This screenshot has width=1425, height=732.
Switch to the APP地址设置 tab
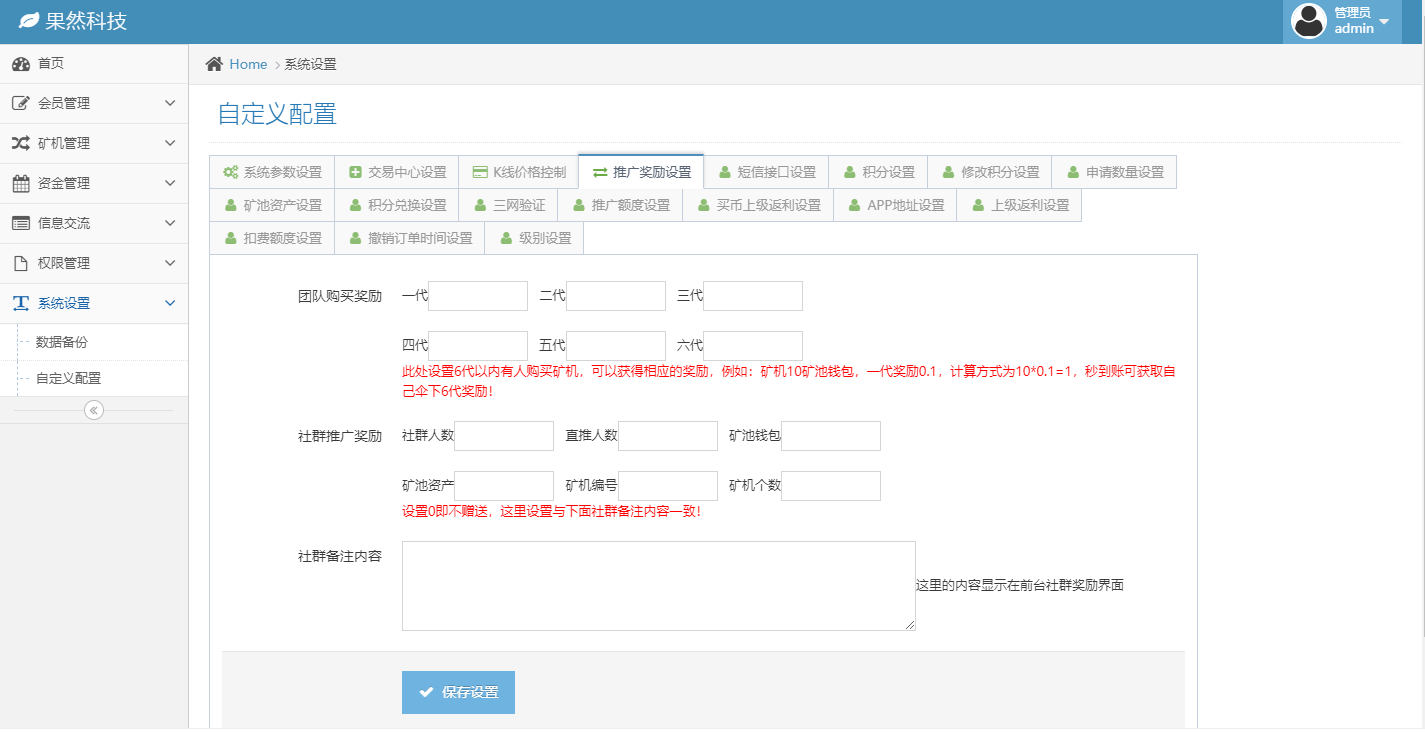click(895, 205)
